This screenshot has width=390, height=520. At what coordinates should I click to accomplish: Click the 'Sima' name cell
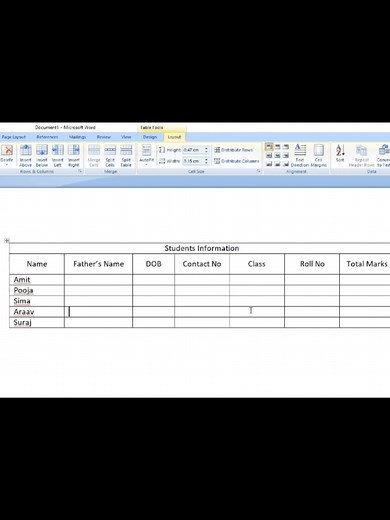[x=37, y=301]
